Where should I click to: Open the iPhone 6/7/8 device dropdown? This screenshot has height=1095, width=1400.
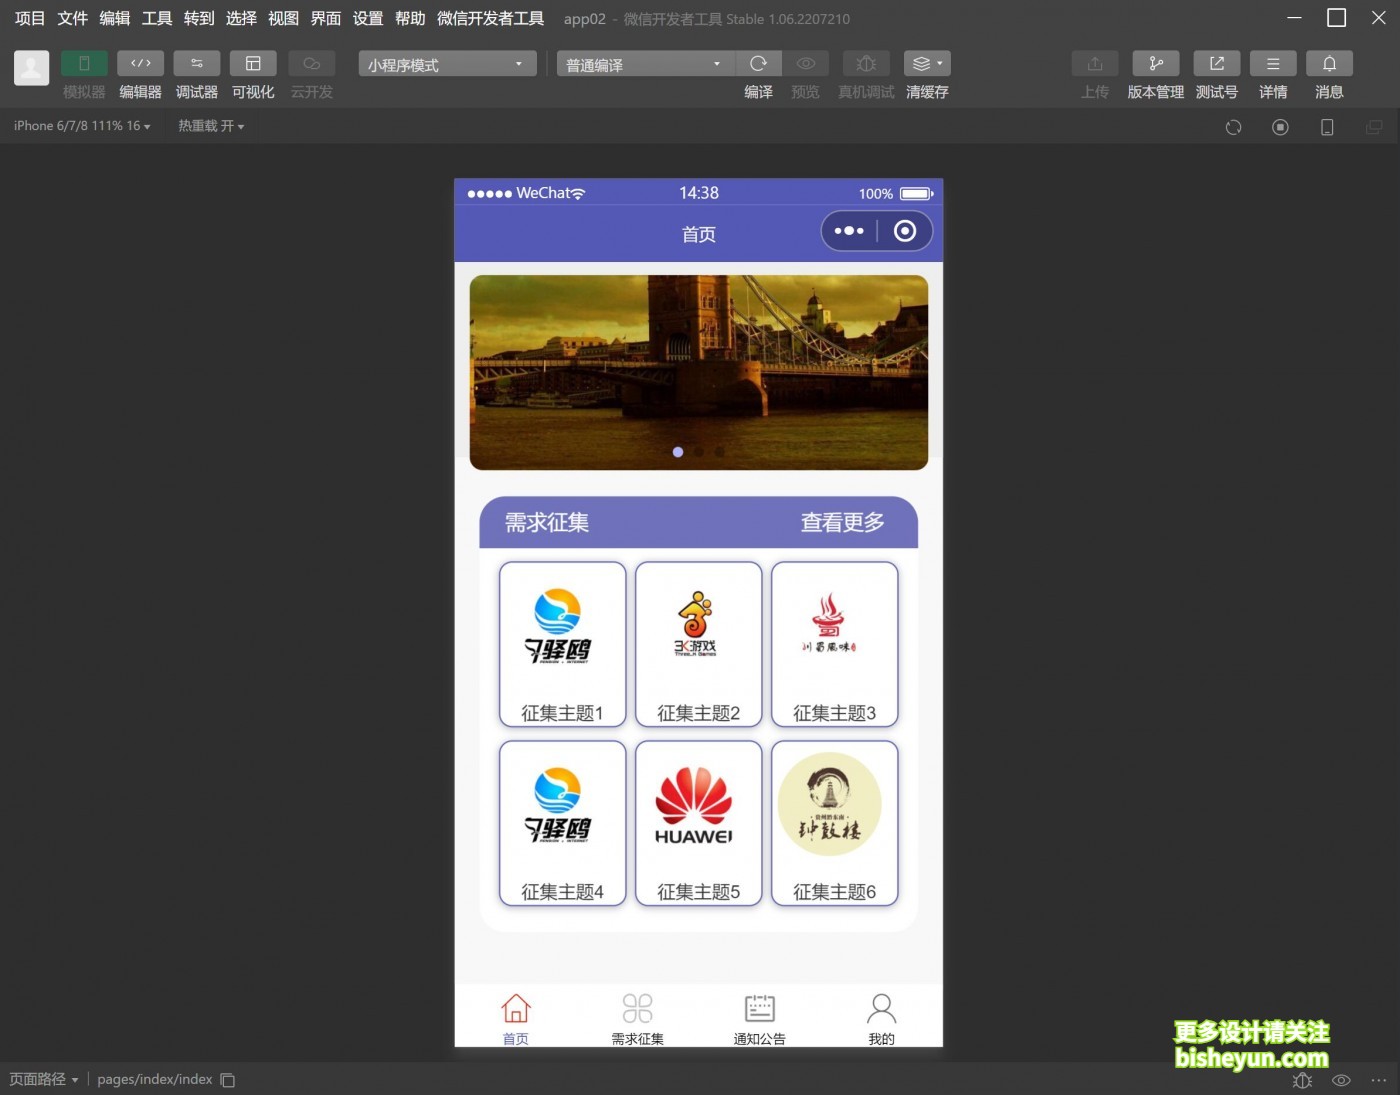point(80,125)
